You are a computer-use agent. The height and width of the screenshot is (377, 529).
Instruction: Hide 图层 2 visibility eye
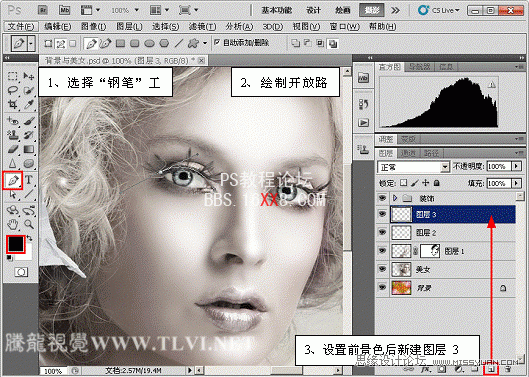[x=382, y=232]
